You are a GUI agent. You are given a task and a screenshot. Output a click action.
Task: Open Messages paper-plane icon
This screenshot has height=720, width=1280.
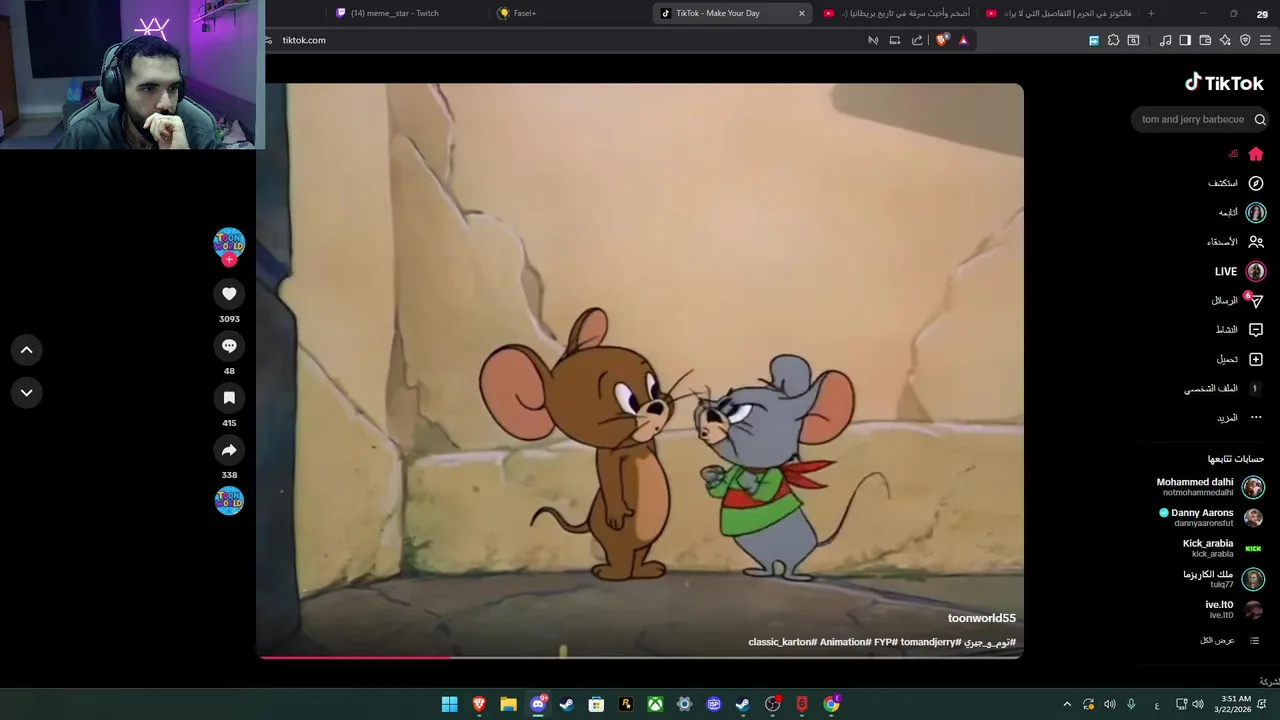[1256, 301]
